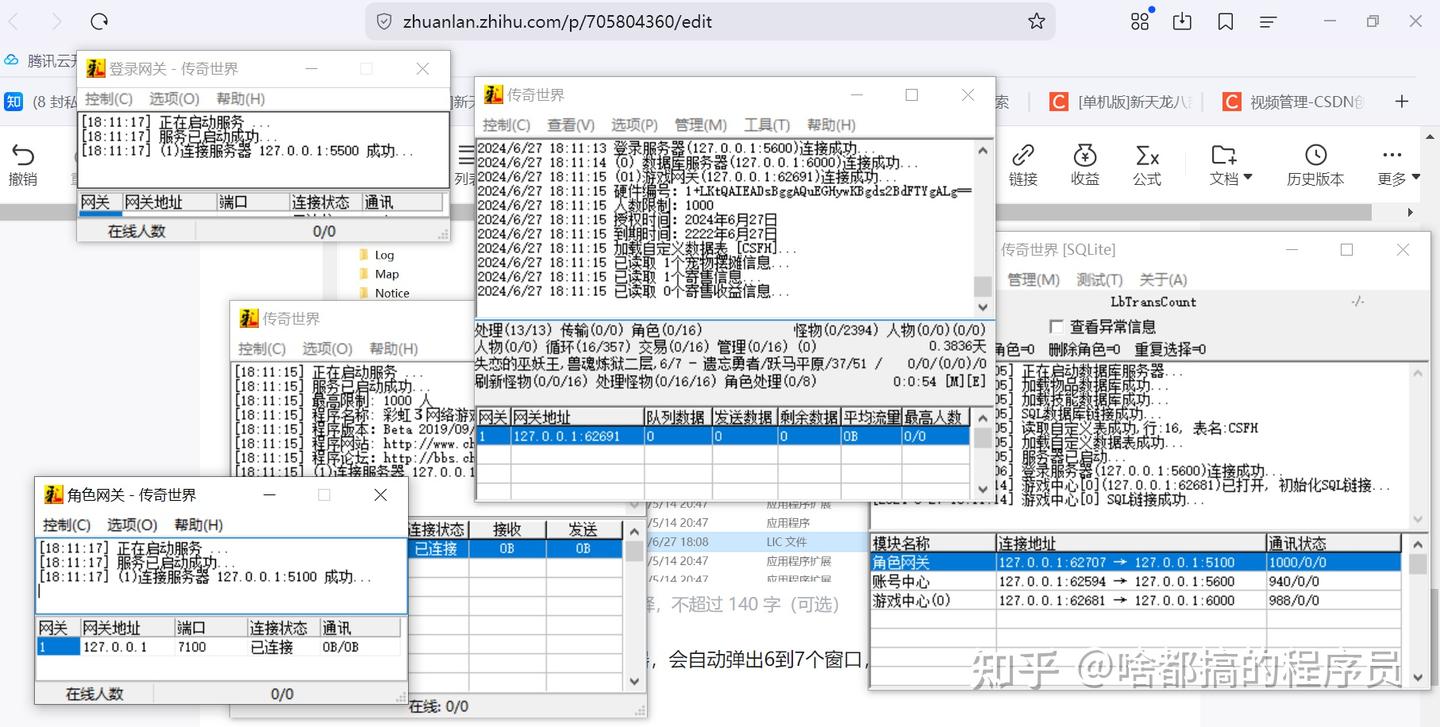Open site info shield icon in address bar
Viewport: 1440px width, 727px height.
coord(384,21)
